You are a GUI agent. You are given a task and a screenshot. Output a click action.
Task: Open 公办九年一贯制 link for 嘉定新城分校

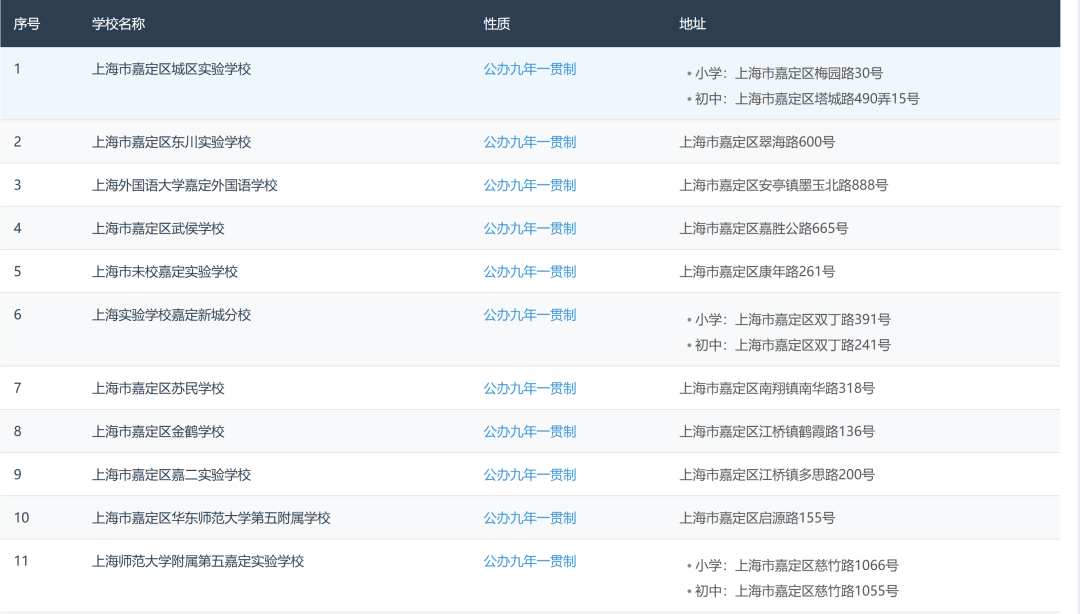(530, 315)
